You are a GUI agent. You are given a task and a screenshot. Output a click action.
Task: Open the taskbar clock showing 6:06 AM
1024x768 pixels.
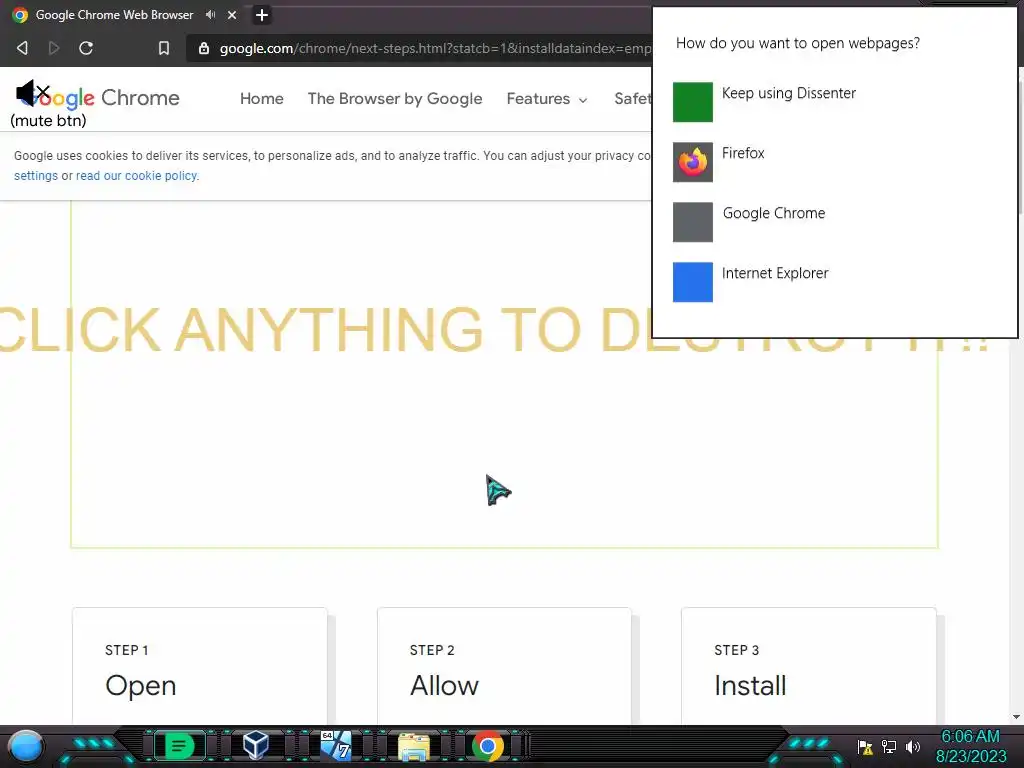971,746
